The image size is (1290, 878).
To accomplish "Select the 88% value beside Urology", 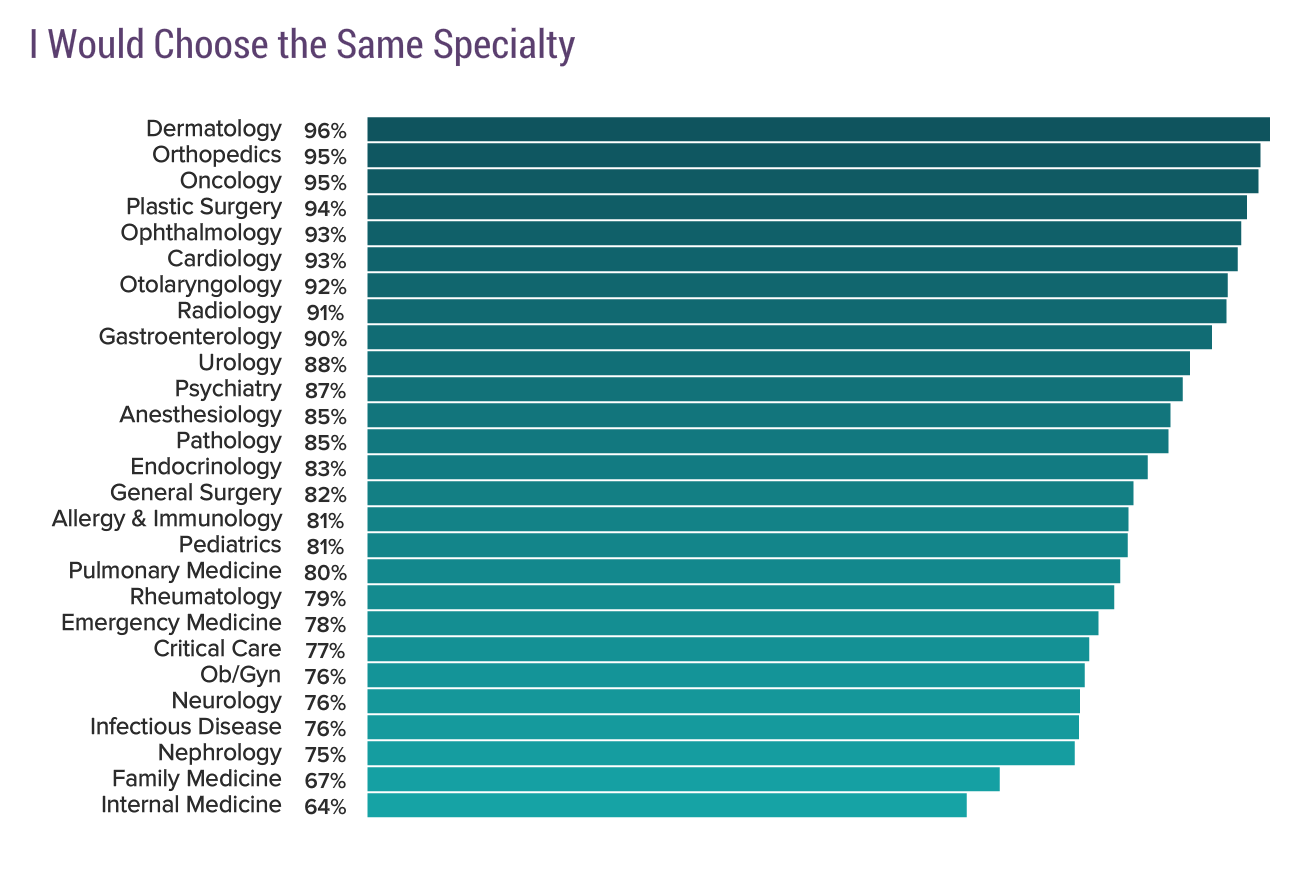I will click(325, 365).
